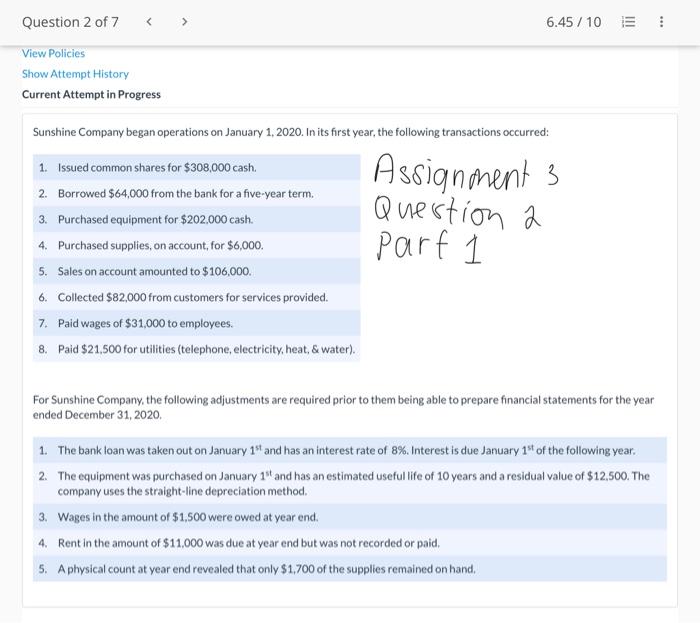The image size is (700, 623).
Task: Go to the previous question arrow
Action: click(149, 21)
